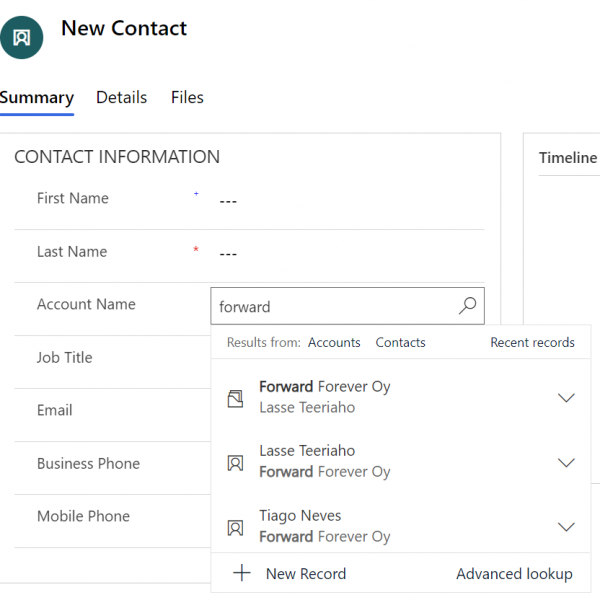Click the Last Name field value
Image resolution: width=600 pixels, height=600 pixels.
[228, 253]
